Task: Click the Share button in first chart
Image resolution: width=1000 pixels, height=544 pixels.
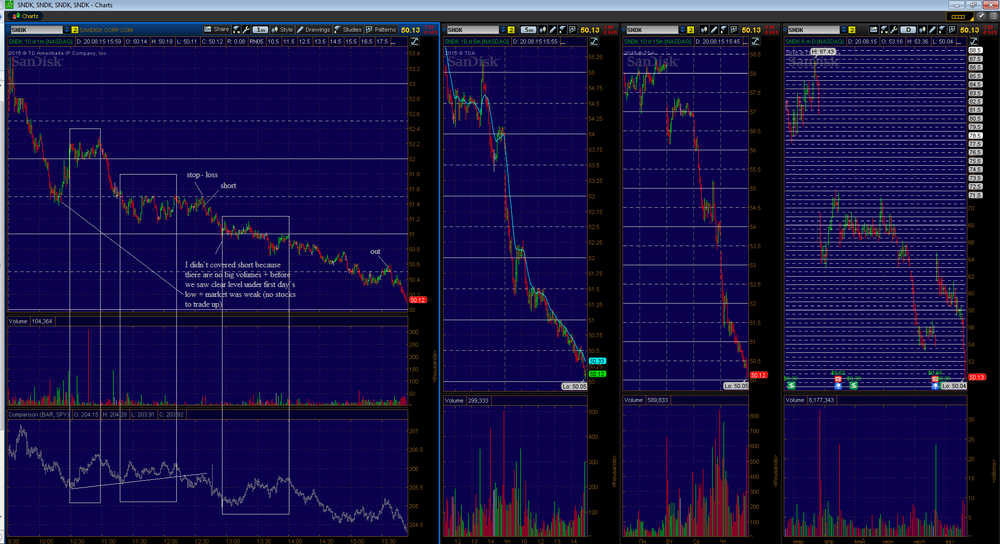Action: pos(216,29)
